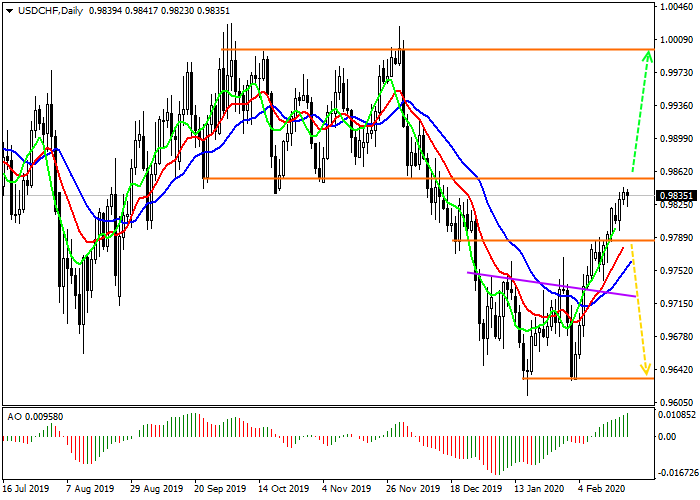Select the magenta trend line
The height and width of the screenshot is (500, 700).
[550, 284]
